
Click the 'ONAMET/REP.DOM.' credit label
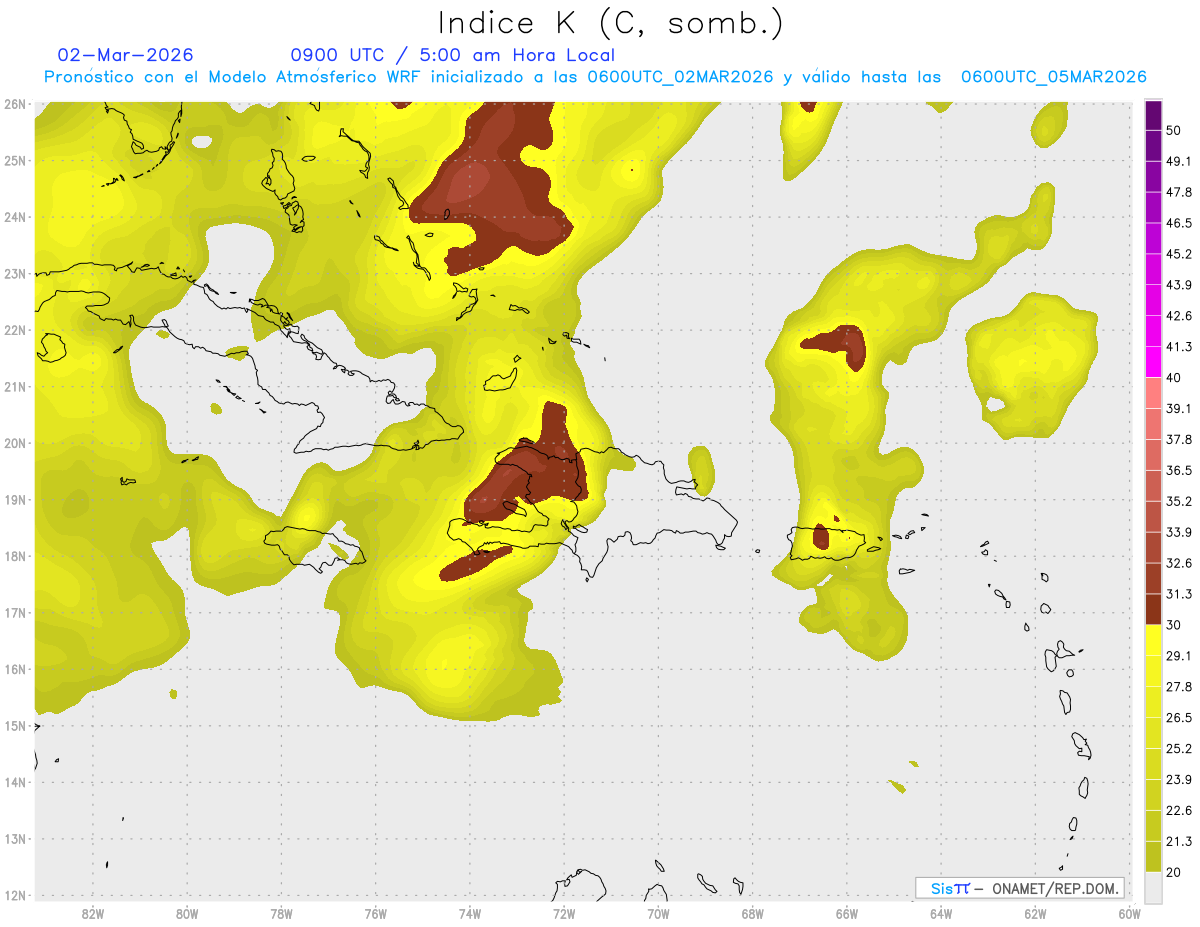click(1053, 888)
